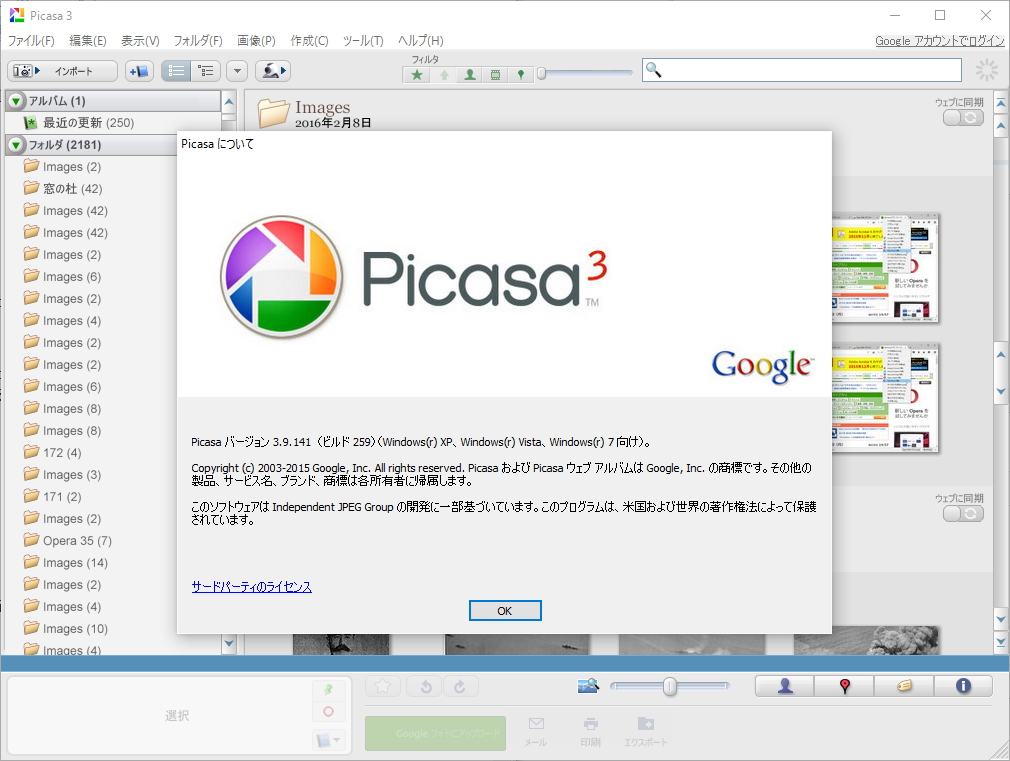Toggle the faces filter in フィルタ bar
The width and height of the screenshot is (1010, 761).
point(470,74)
